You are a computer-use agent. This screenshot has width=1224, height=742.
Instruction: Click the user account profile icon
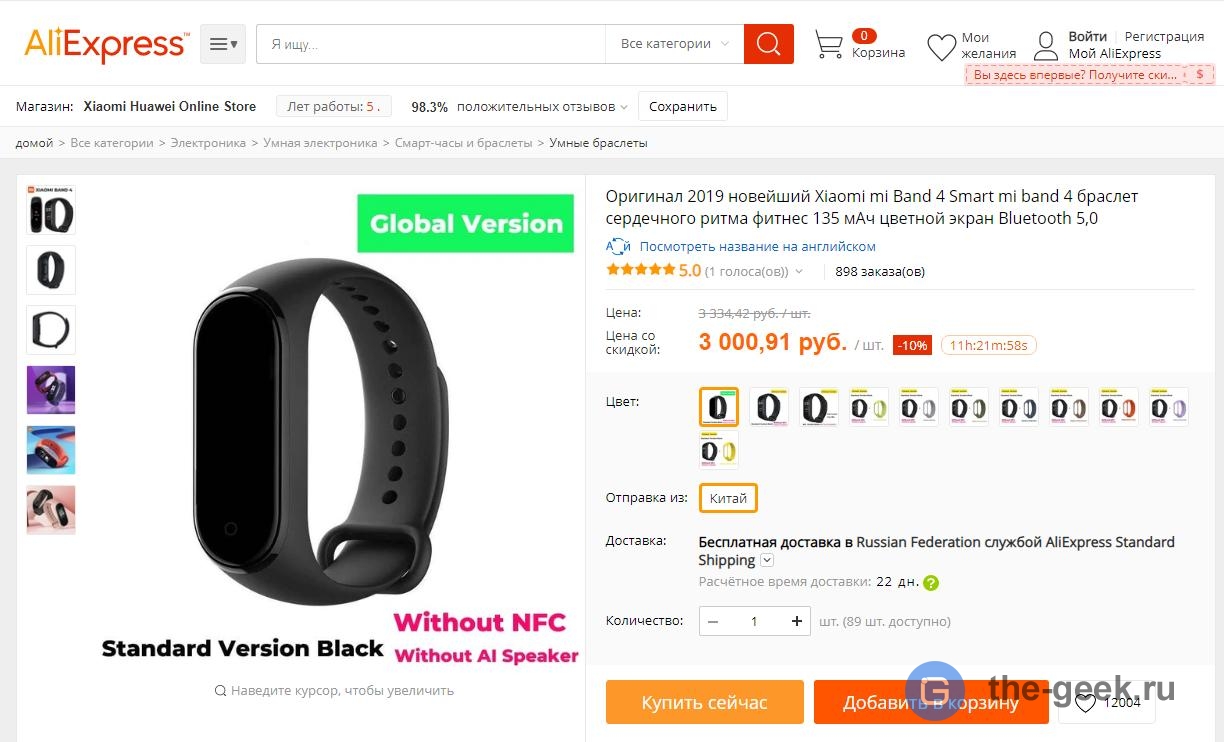(x=1046, y=46)
